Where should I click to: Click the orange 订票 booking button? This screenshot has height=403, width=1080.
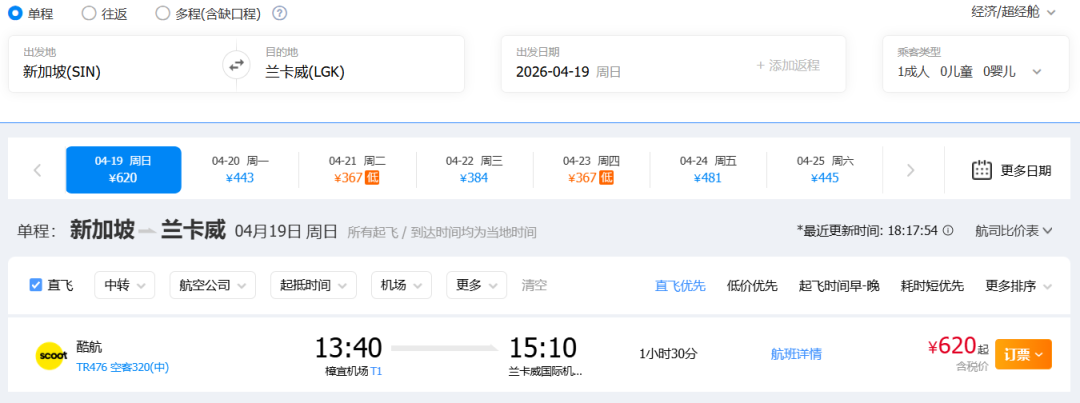click(1023, 354)
